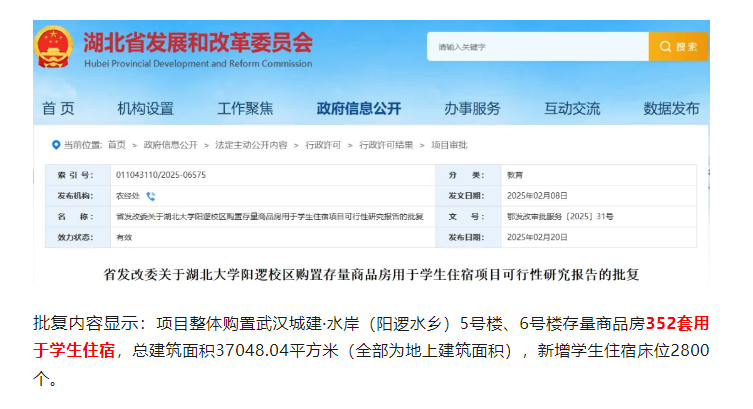Click the document name in the 名称 row
753x409 pixels.
pos(269,217)
